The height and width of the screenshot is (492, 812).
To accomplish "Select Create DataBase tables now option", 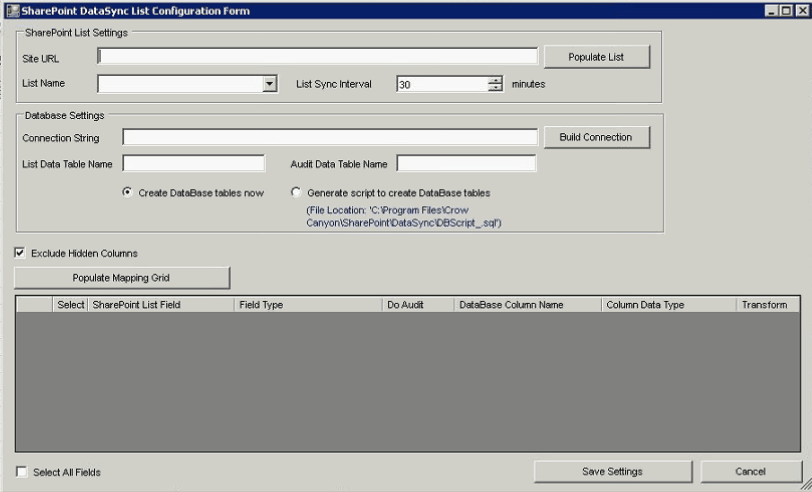I will (x=127, y=192).
